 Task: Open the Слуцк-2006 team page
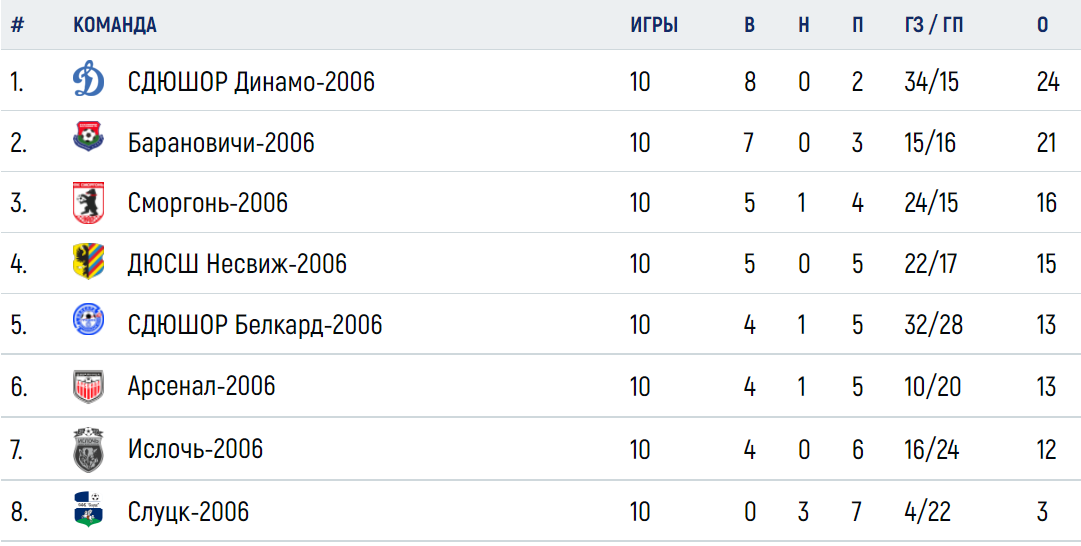(x=188, y=512)
